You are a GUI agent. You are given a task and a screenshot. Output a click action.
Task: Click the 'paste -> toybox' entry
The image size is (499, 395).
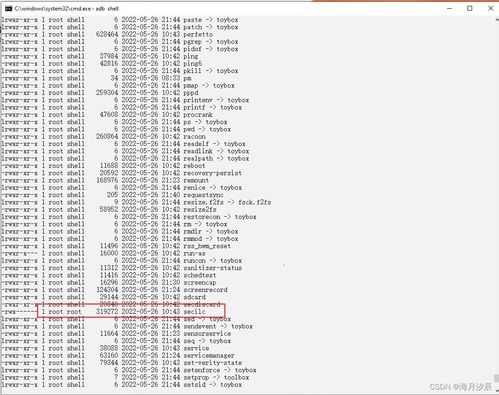pos(211,20)
